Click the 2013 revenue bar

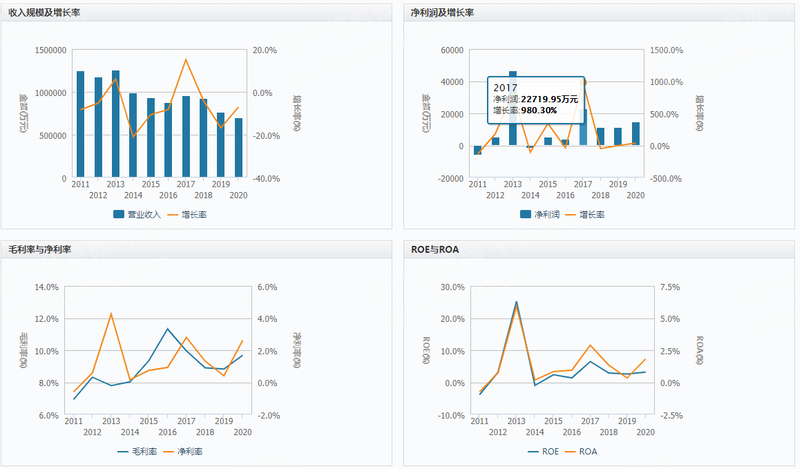(x=116, y=124)
